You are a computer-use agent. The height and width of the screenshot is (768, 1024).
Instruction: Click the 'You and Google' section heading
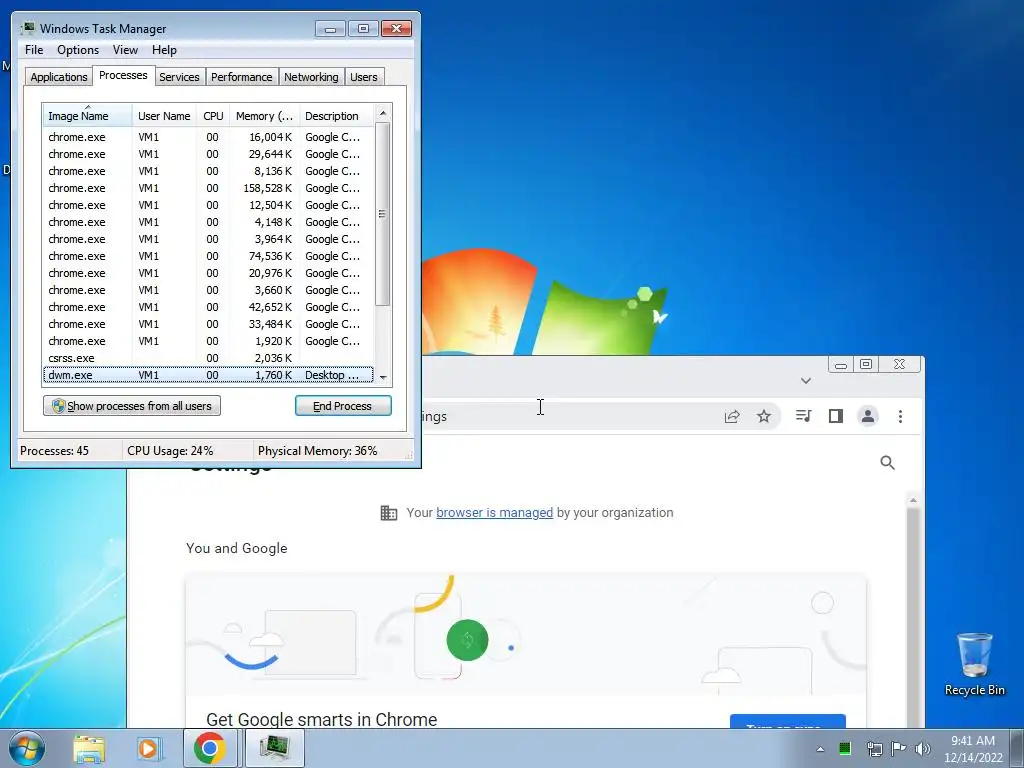click(x=236, y=548)
